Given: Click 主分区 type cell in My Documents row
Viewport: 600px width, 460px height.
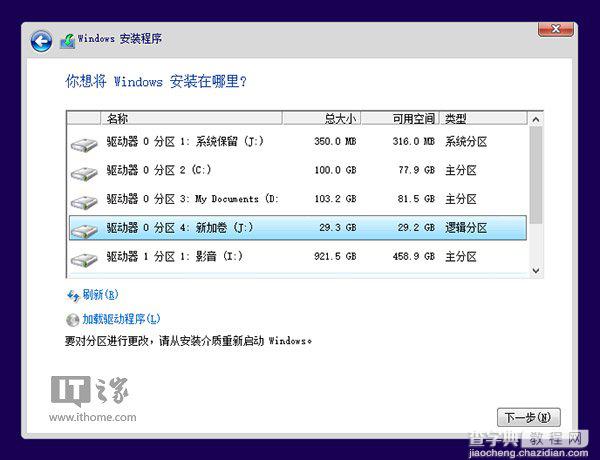Looking at the screenshot, I should coord(461,199).
